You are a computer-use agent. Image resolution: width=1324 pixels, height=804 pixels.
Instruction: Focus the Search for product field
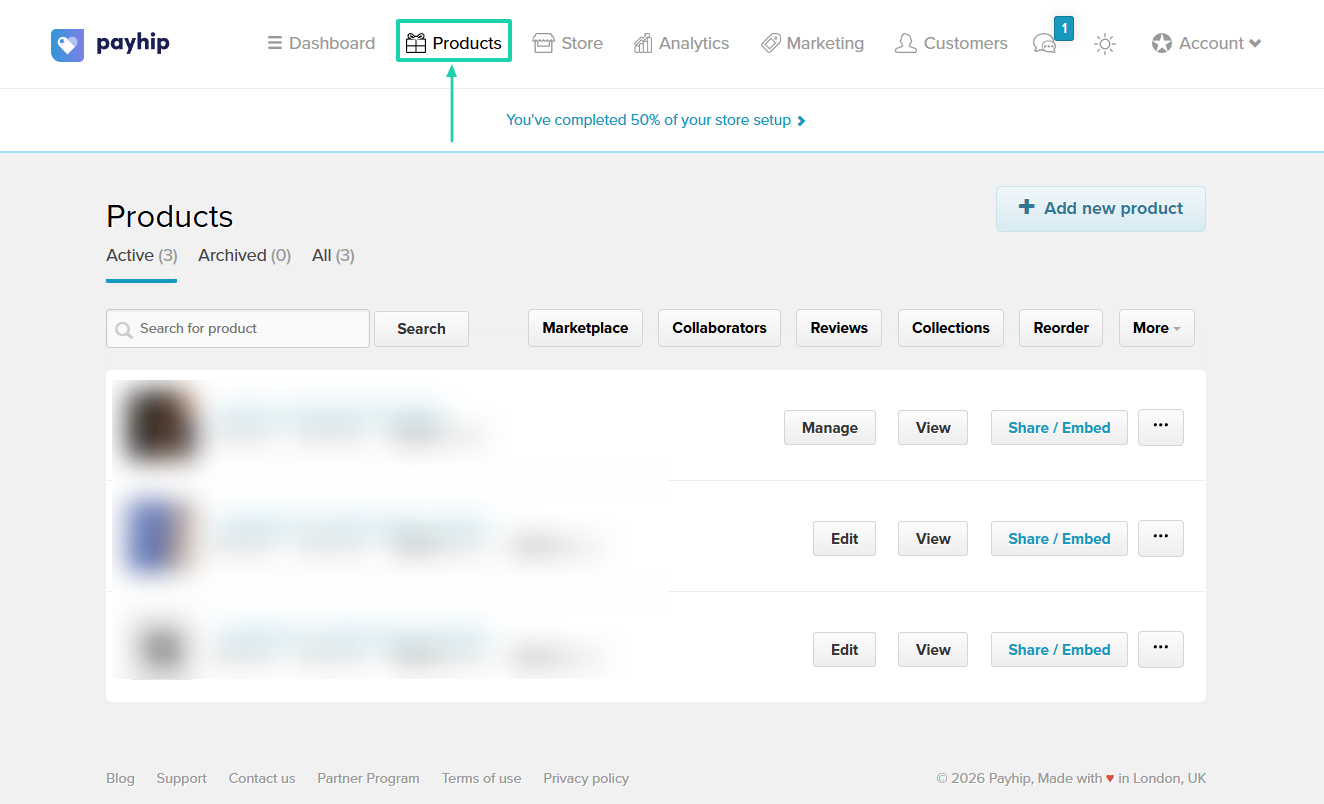pos(238,328)
